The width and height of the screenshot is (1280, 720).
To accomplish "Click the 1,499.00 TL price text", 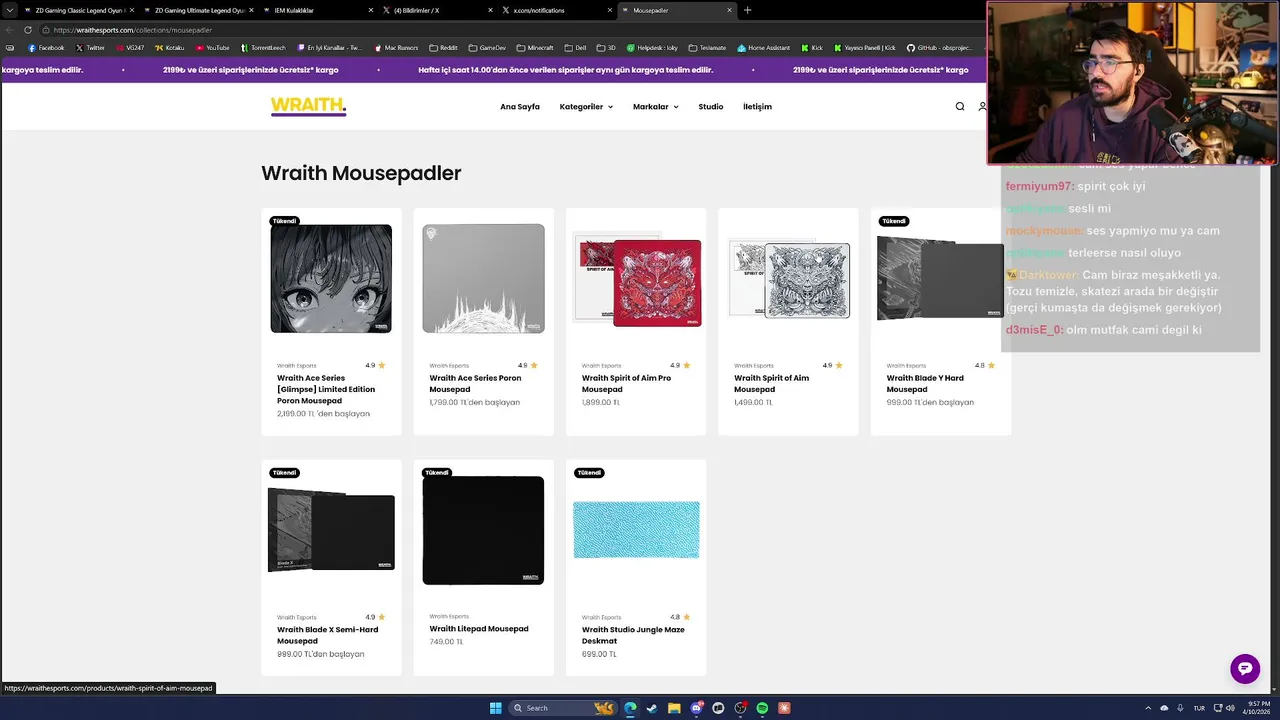I will pyautogui.click(x=753, y=402).
